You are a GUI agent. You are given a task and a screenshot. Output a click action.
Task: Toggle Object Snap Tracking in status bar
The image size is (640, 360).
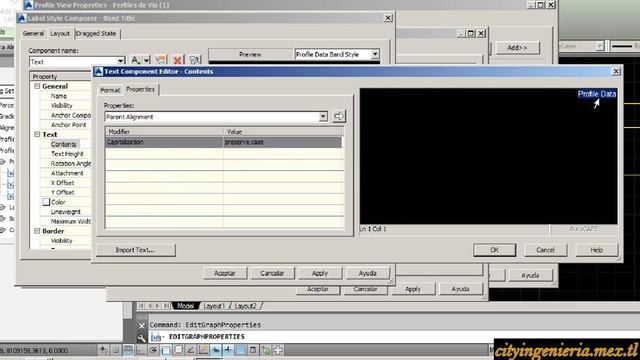191,350
